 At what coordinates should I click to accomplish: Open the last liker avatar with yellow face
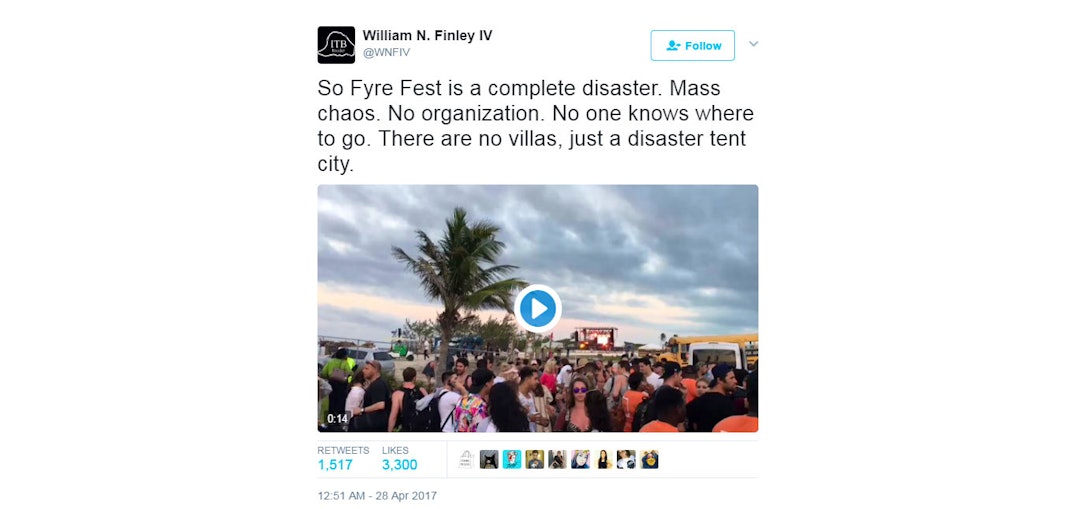tap(649, 460)
